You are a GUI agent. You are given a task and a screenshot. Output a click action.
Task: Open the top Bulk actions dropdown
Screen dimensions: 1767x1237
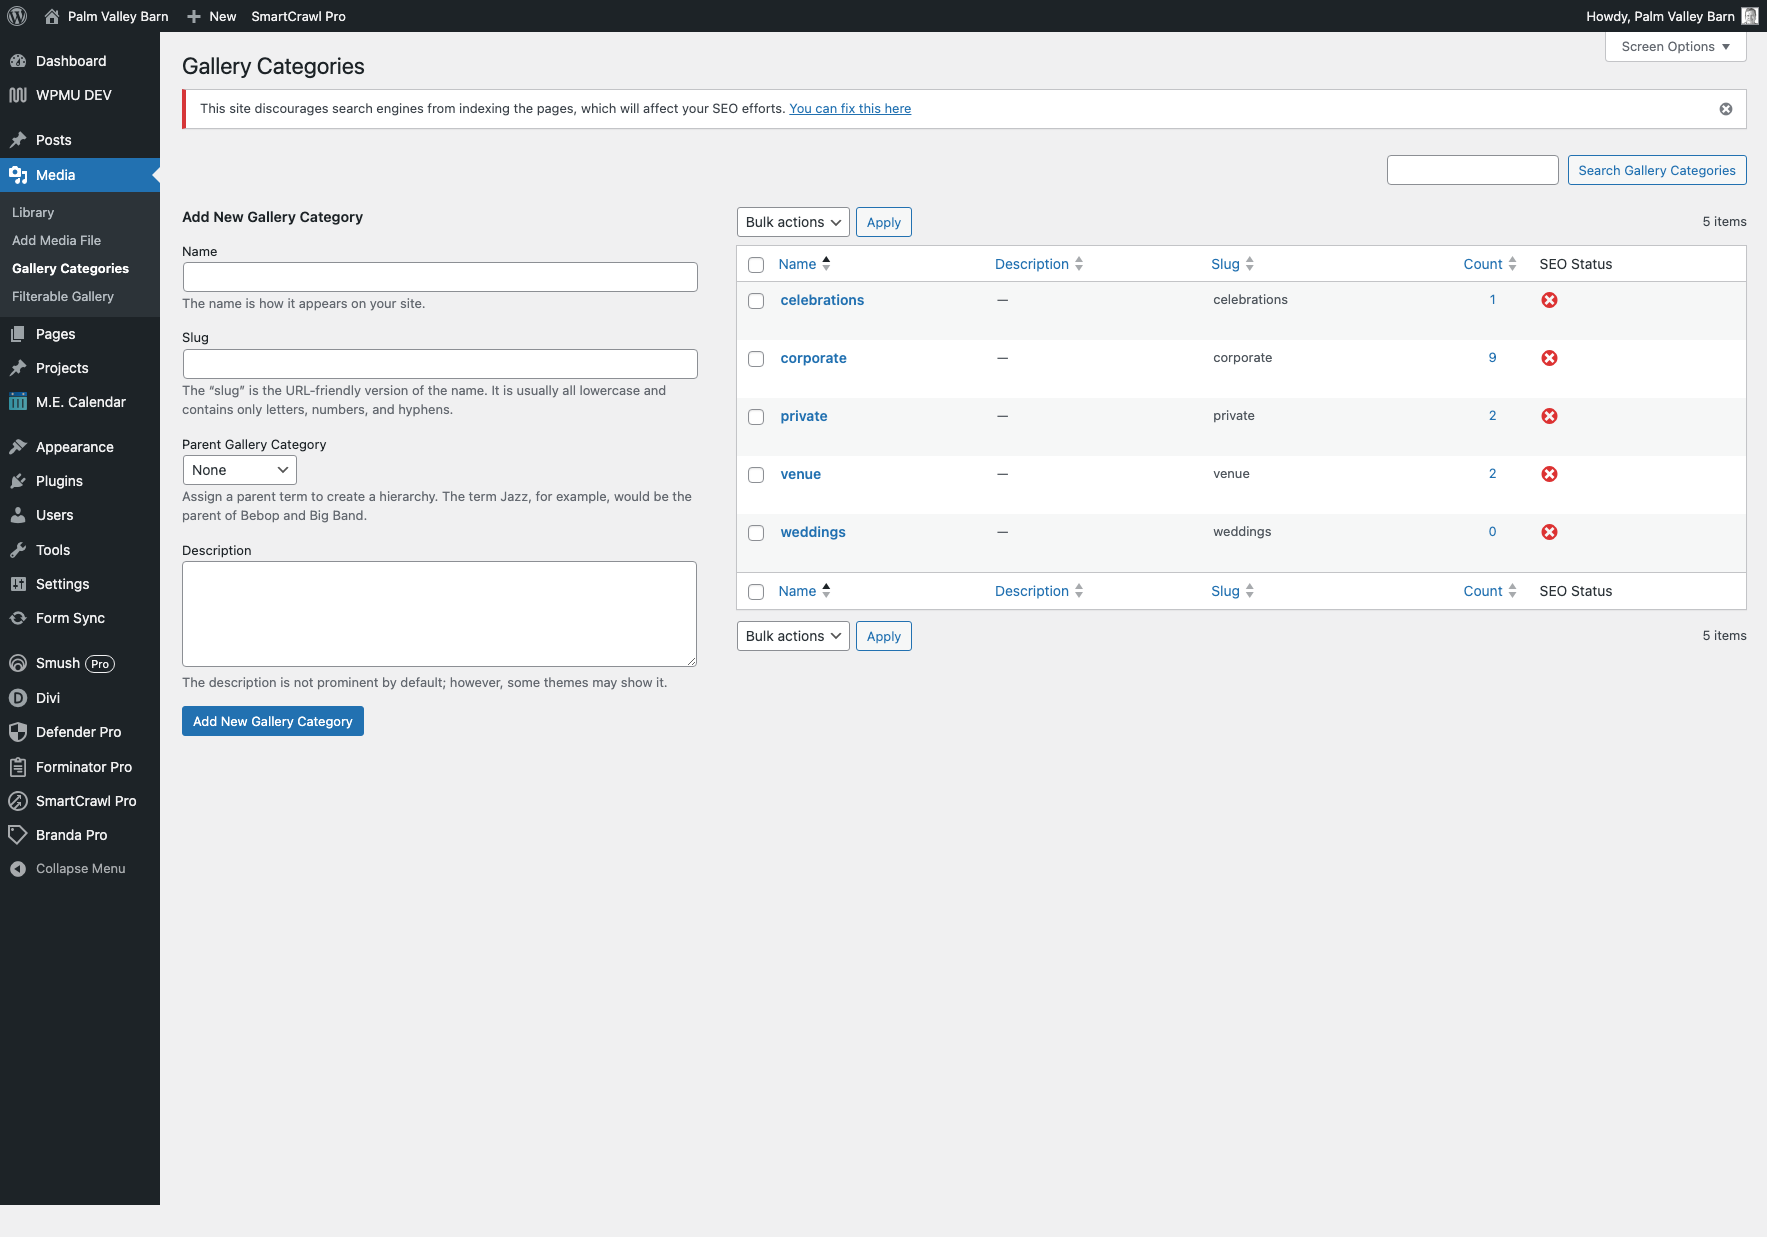[793, 222]
